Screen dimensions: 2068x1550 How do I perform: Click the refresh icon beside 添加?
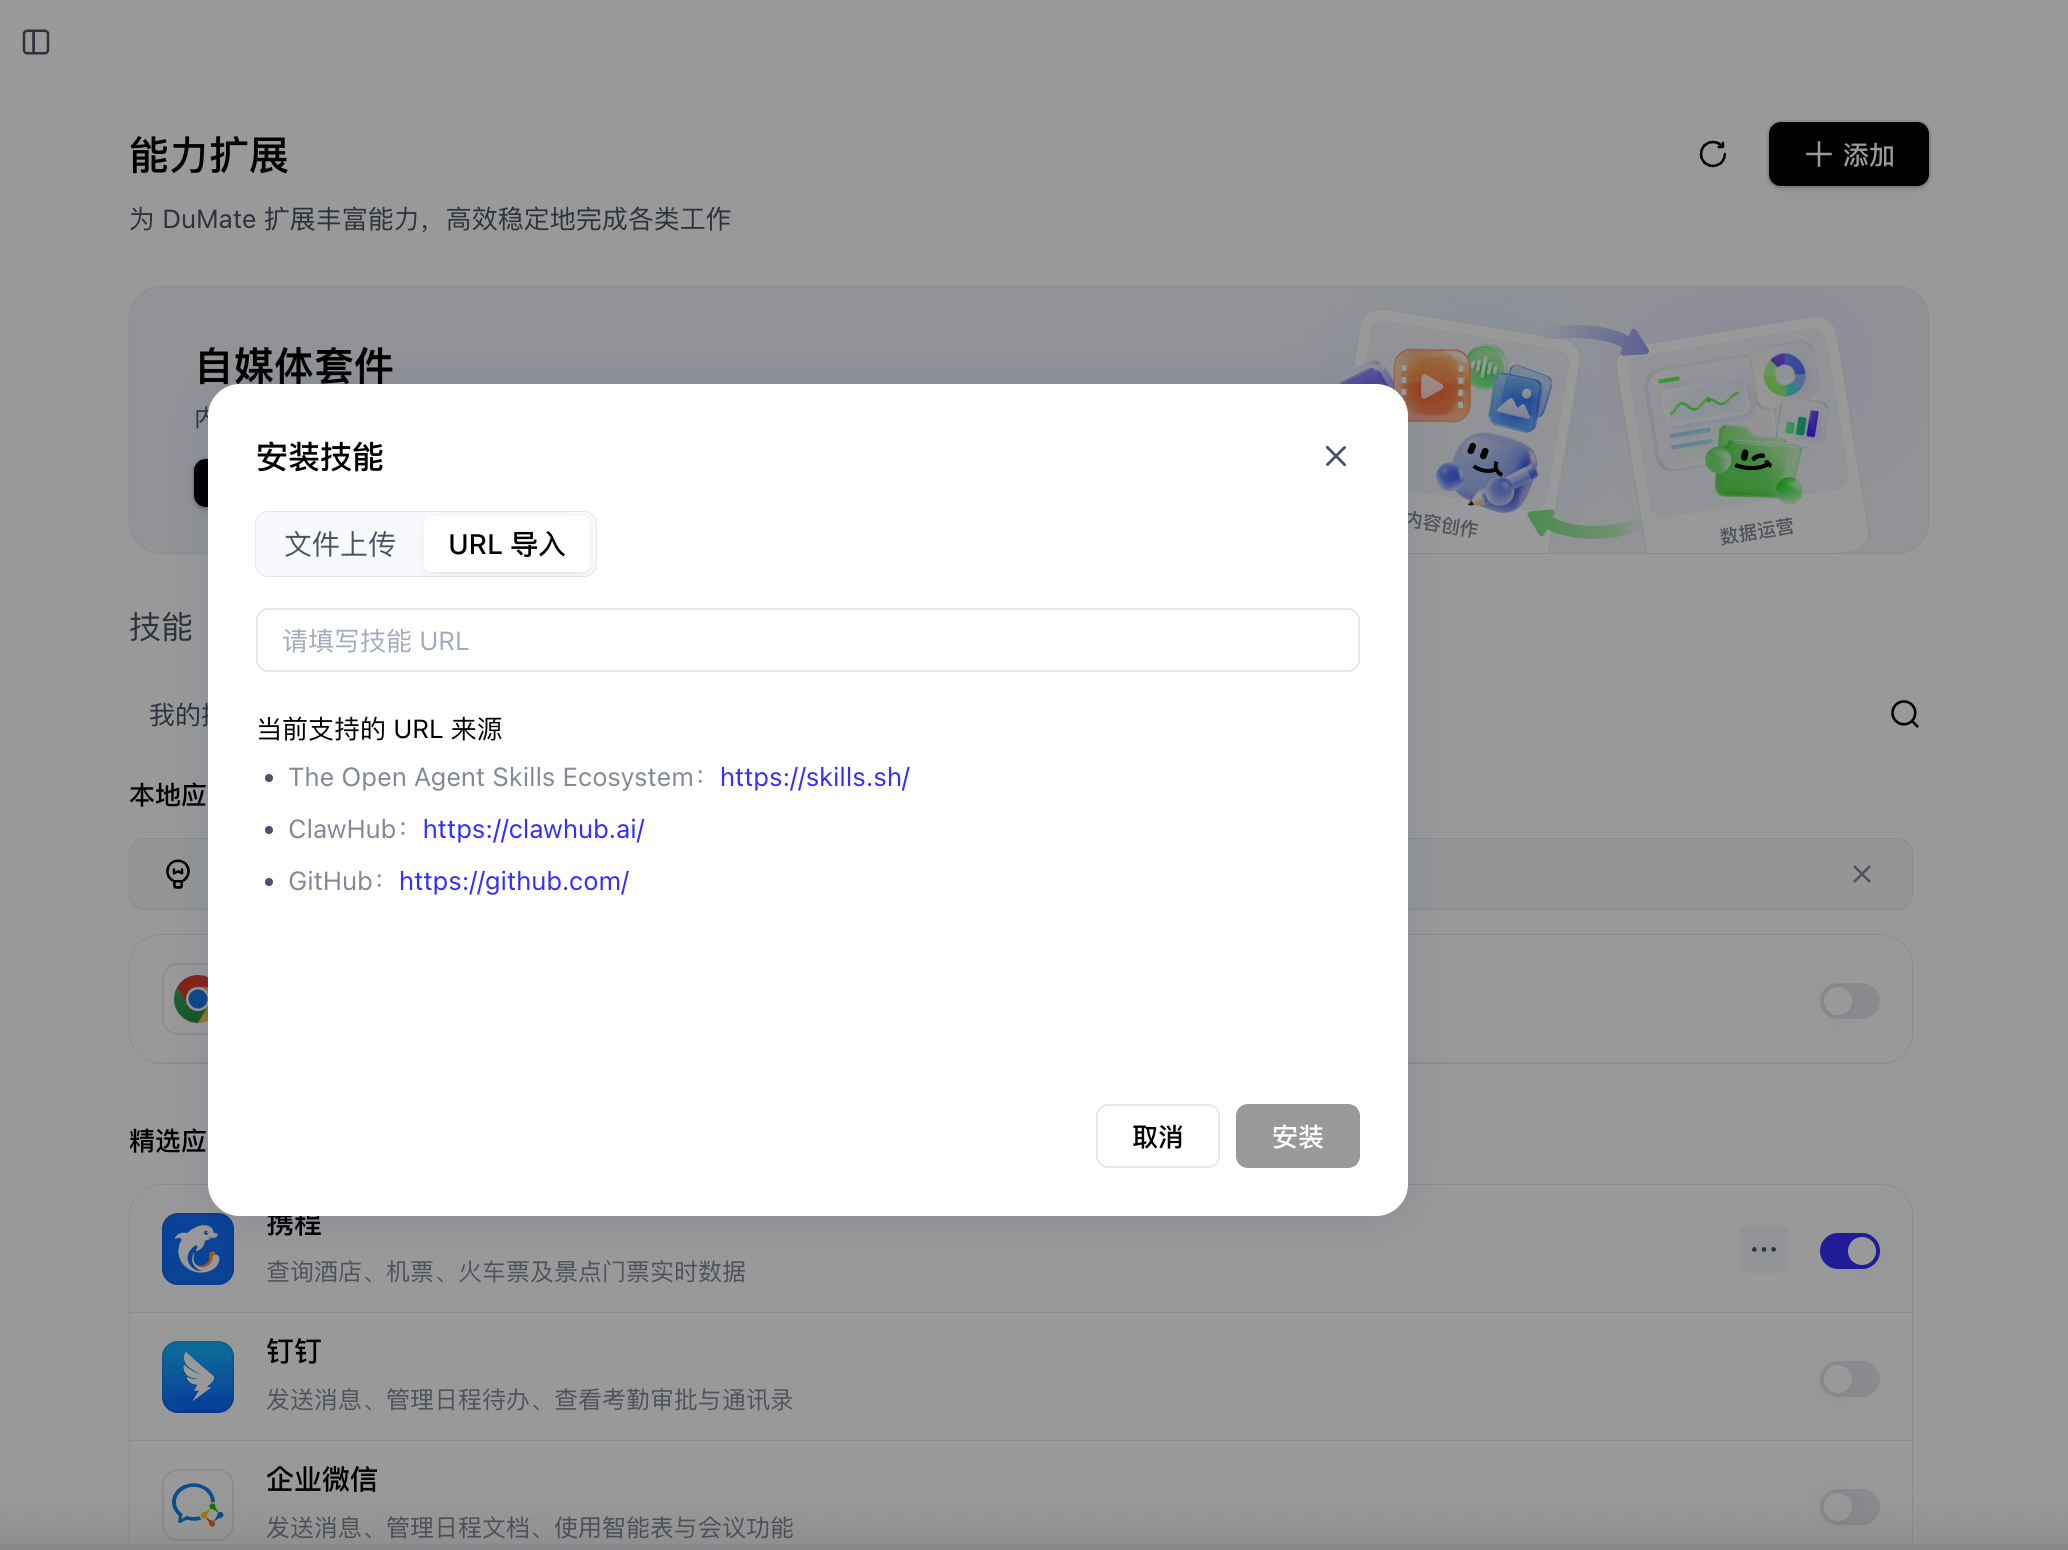point(1713,154)
